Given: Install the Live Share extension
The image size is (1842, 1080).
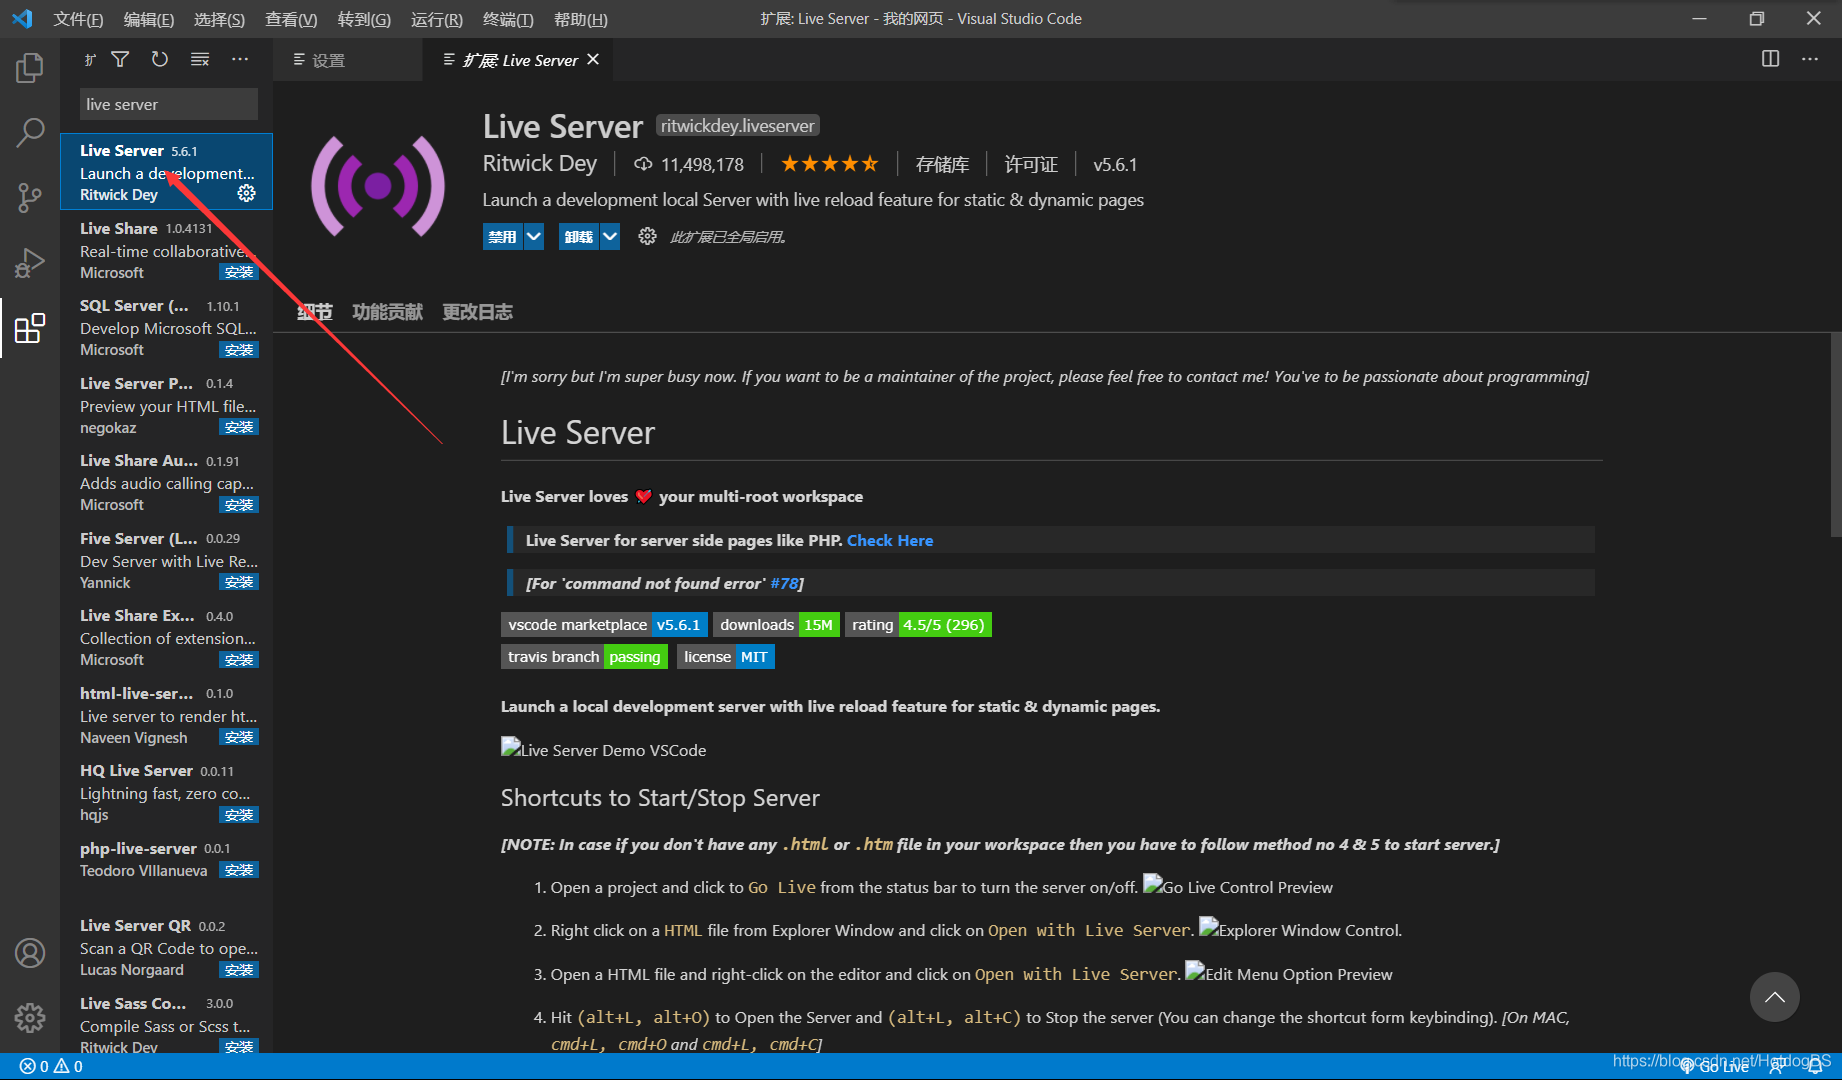Looking at the screenshot, I should 239,272.
